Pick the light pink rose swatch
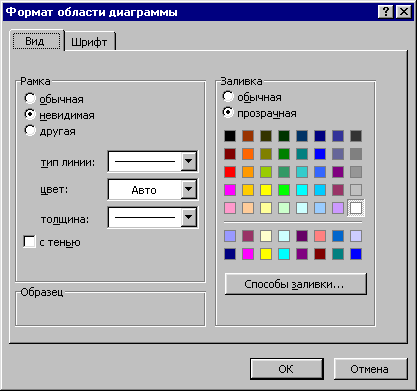This screenshot has width=417, height=391. coord(230,208)
